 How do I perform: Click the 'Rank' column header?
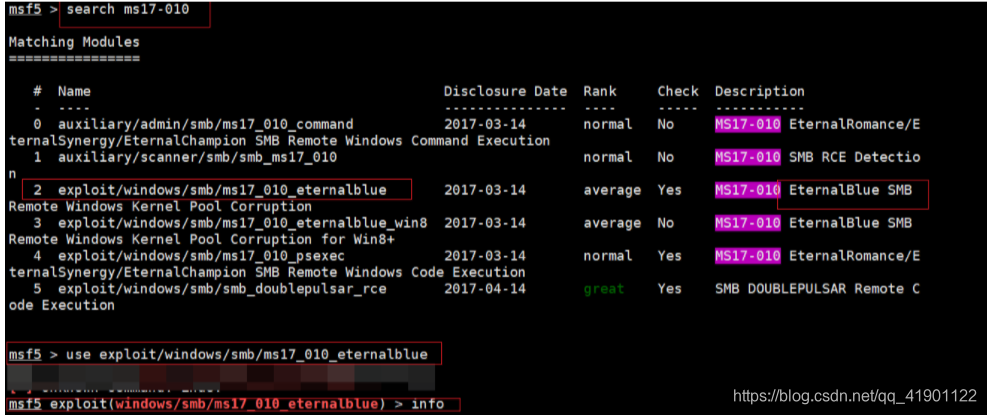(x=600, y=91)
